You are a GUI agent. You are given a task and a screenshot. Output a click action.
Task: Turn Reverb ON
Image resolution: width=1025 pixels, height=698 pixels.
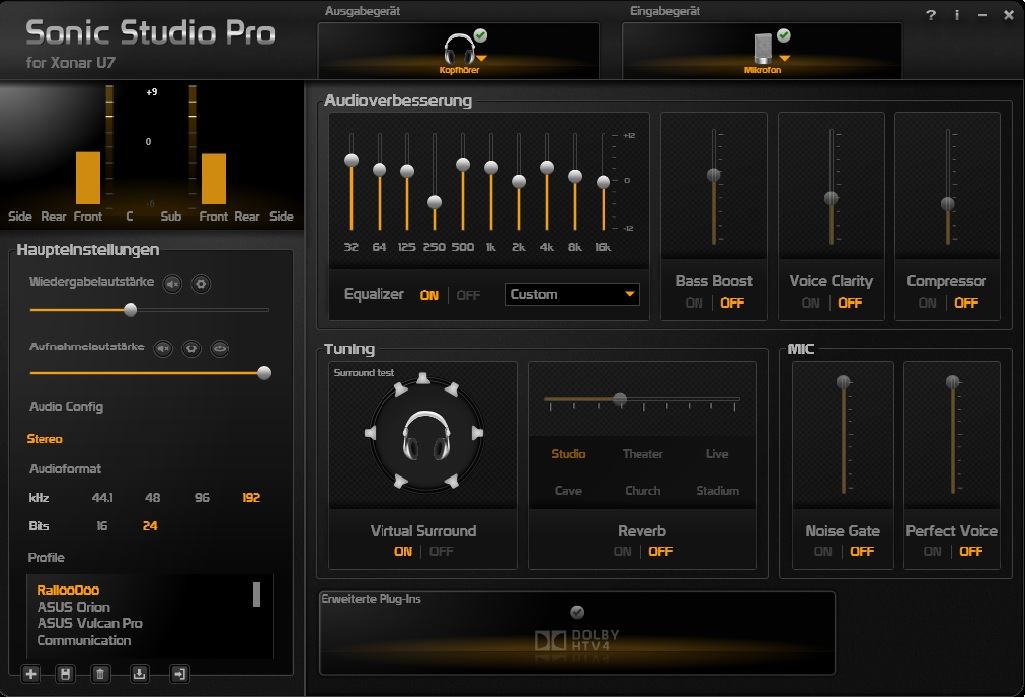(x=622, y=552)
